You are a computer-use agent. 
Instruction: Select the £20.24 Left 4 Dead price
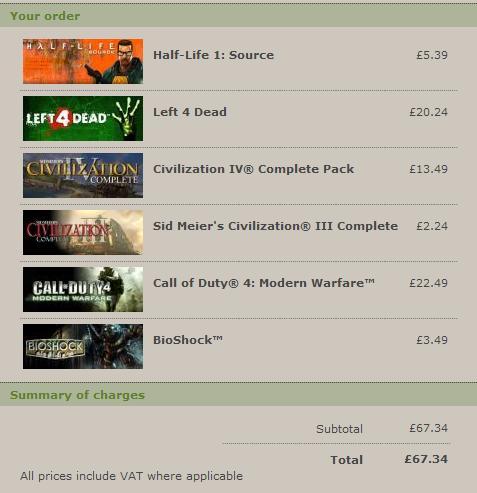point(428,112)
